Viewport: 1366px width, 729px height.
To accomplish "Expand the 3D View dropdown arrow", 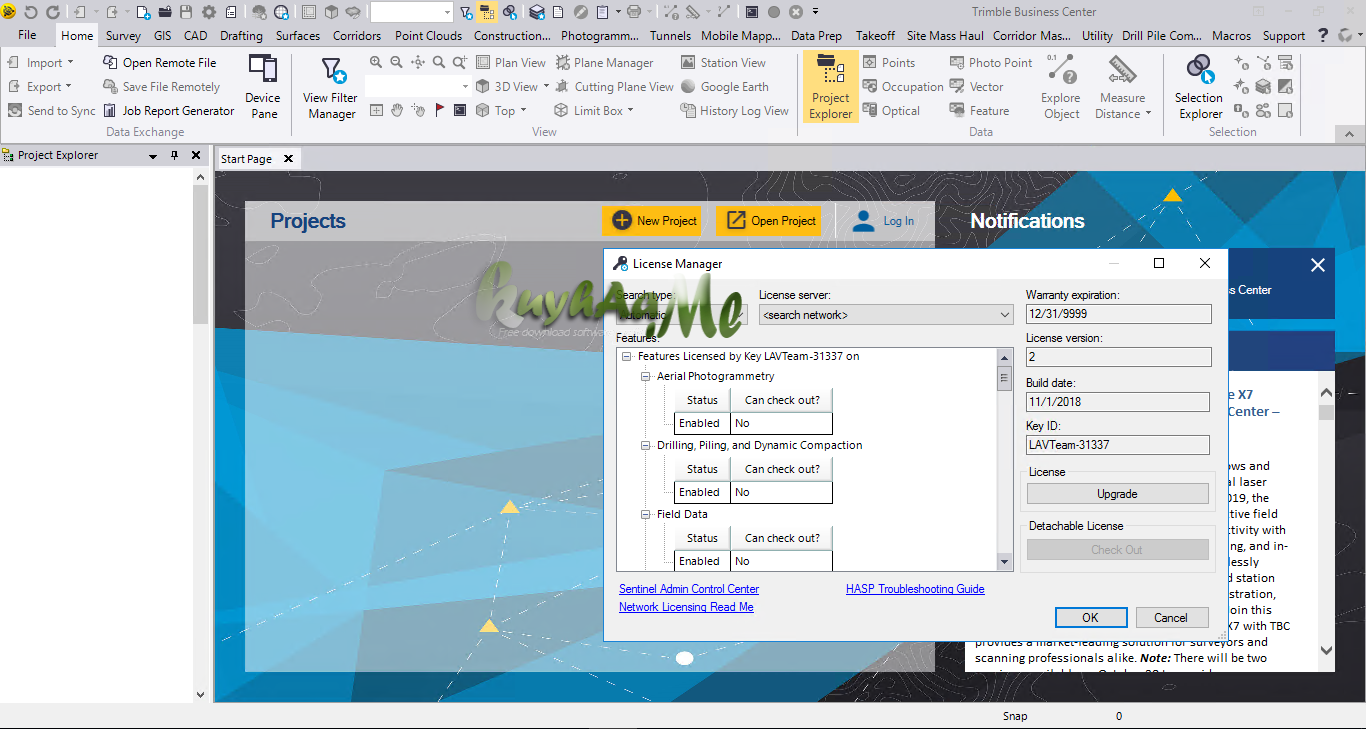I will [x=546, y=87].
